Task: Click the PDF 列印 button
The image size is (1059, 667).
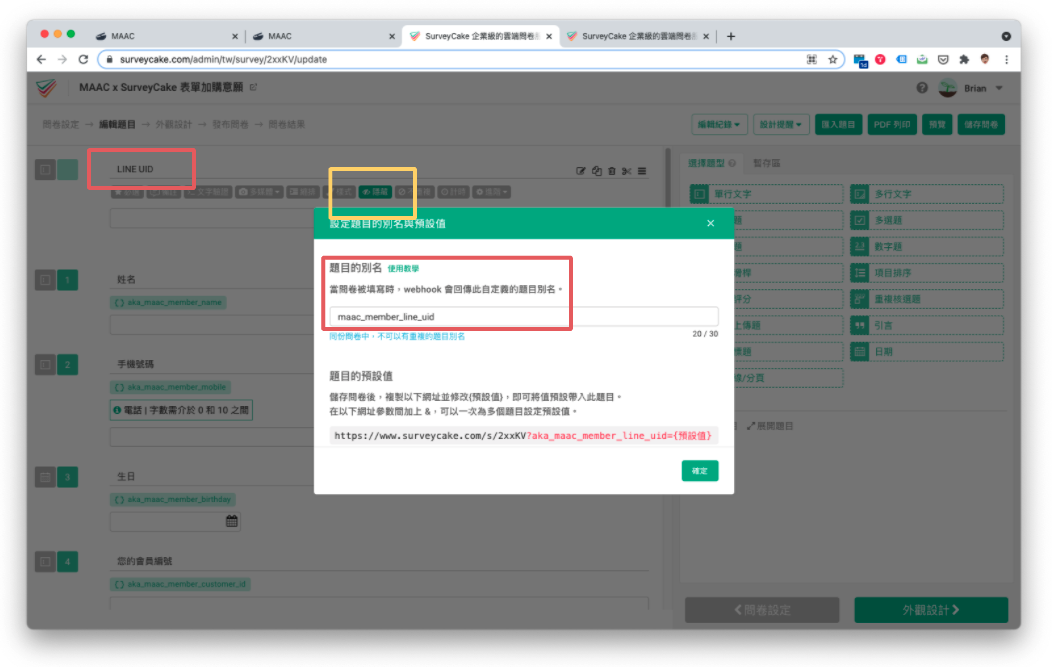Action: tap(892, 125)
